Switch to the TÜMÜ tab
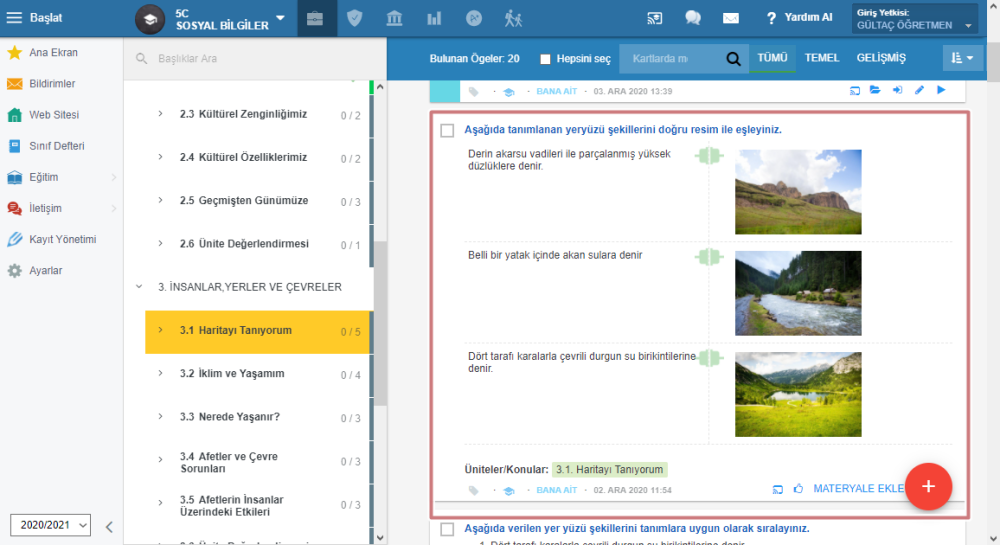Viewport: 1000px width, 545px height. click(x=772, y=58)
